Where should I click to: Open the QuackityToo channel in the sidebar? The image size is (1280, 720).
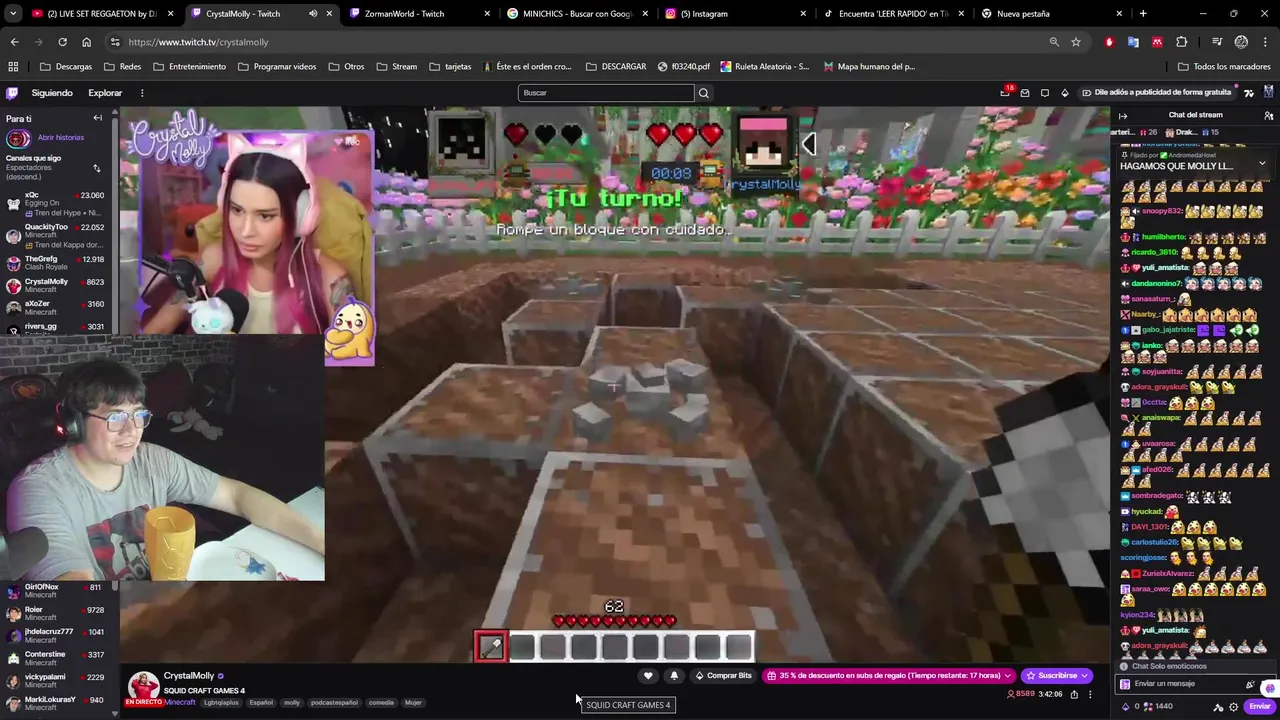click(x=56, y=236)
